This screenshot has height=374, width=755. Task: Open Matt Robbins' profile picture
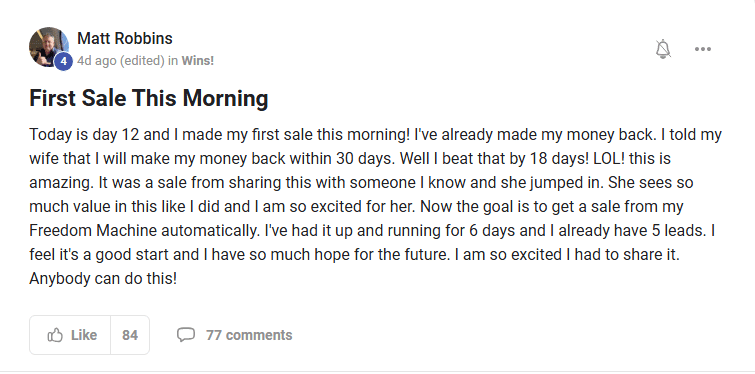(49, 47)
